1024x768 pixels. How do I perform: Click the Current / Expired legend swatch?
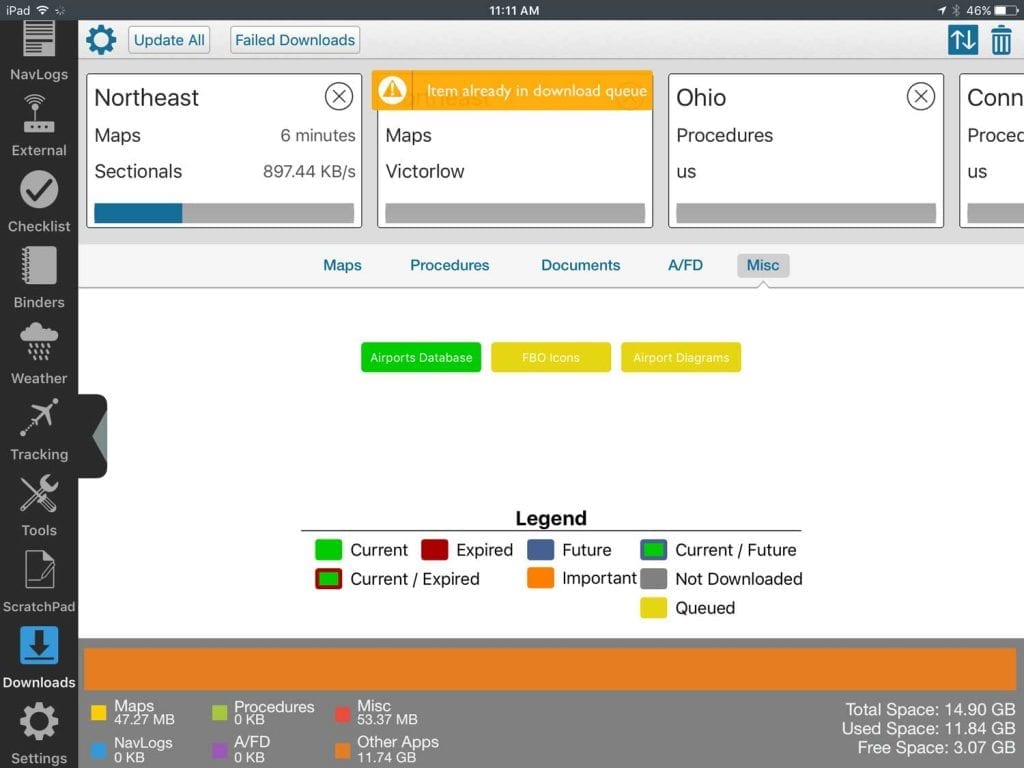tap(328, 579)
